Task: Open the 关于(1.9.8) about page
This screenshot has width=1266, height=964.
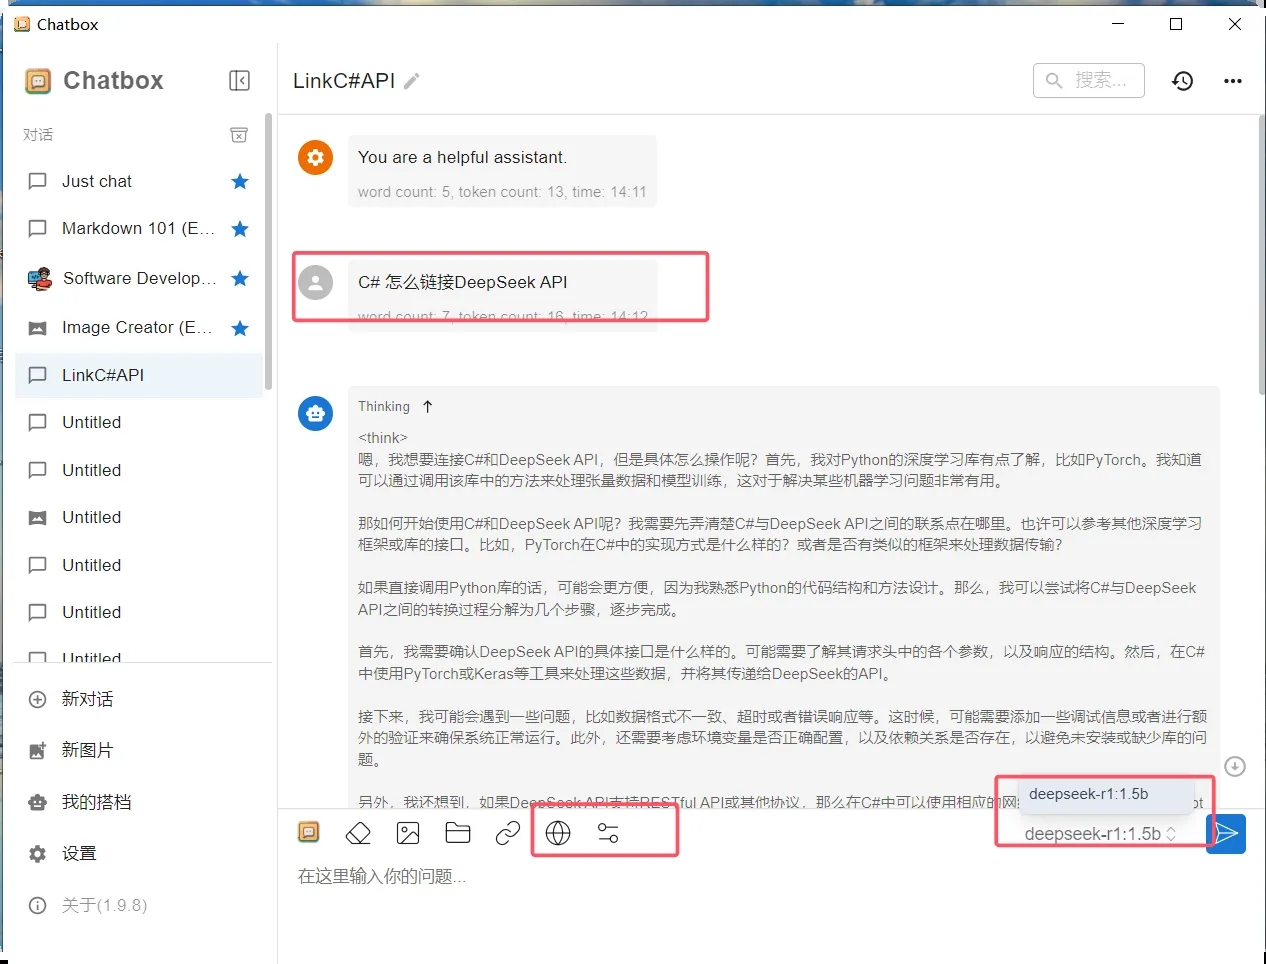Action: [x=139, y=905]
